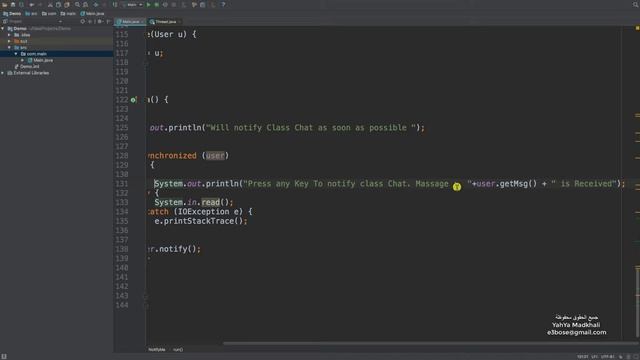Switch to the Thread.java editor tab
The image size is (640, 360).
tap(164, 22)
